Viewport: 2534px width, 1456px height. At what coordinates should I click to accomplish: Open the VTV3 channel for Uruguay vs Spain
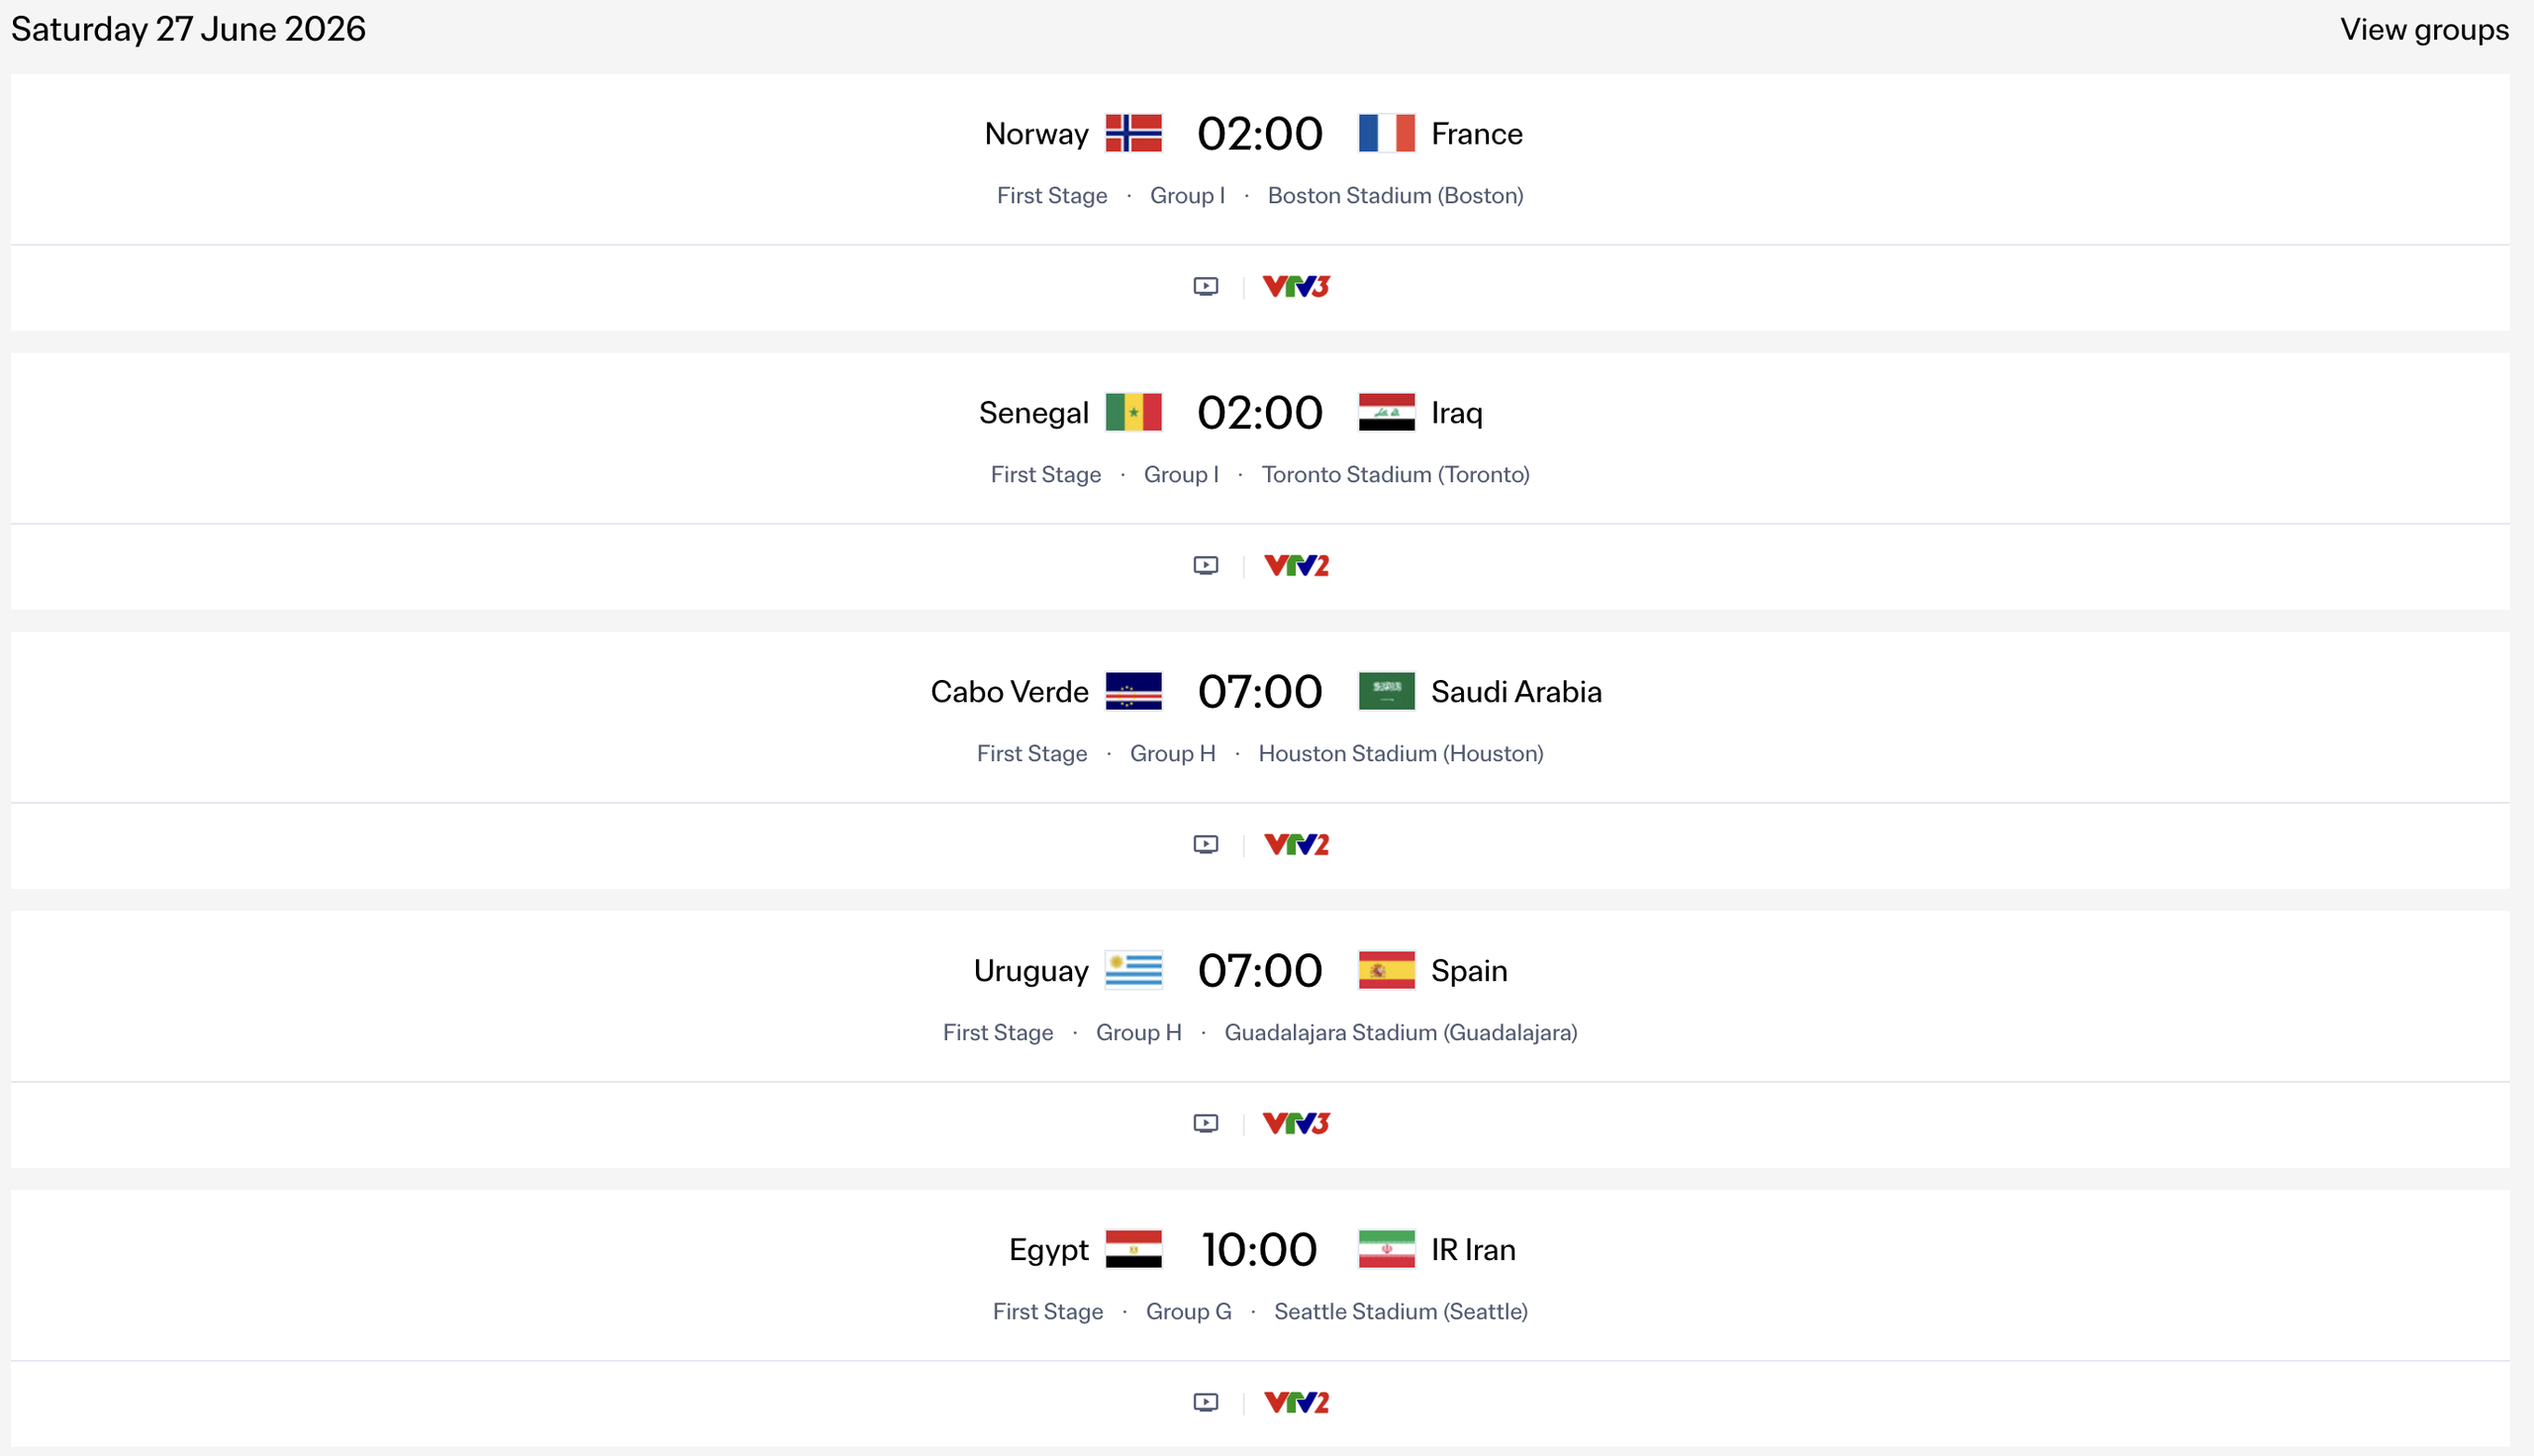(x=1295, y=1122)
